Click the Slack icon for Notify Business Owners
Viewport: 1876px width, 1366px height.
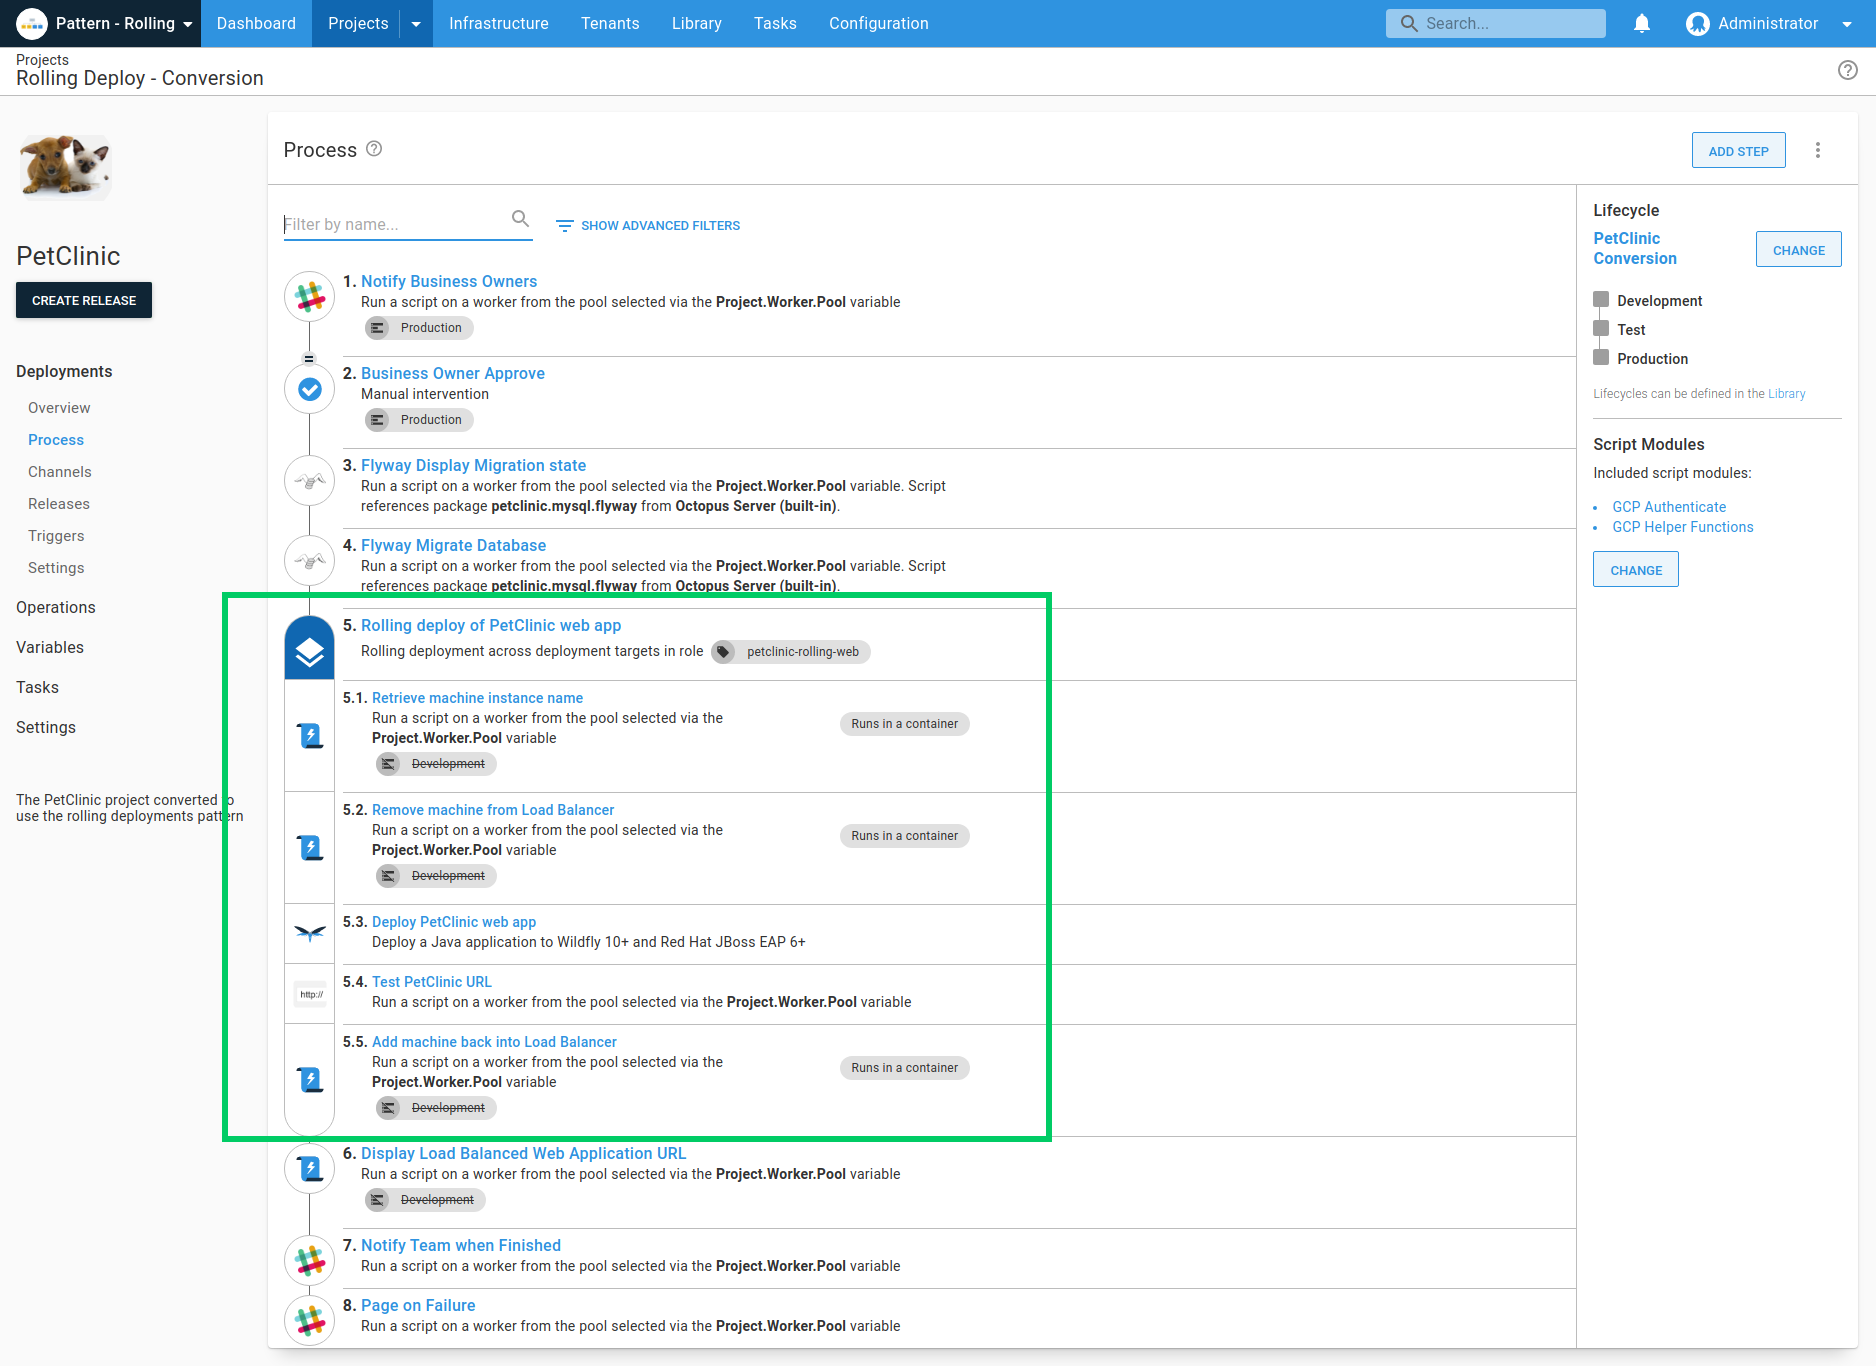point(309,297)
